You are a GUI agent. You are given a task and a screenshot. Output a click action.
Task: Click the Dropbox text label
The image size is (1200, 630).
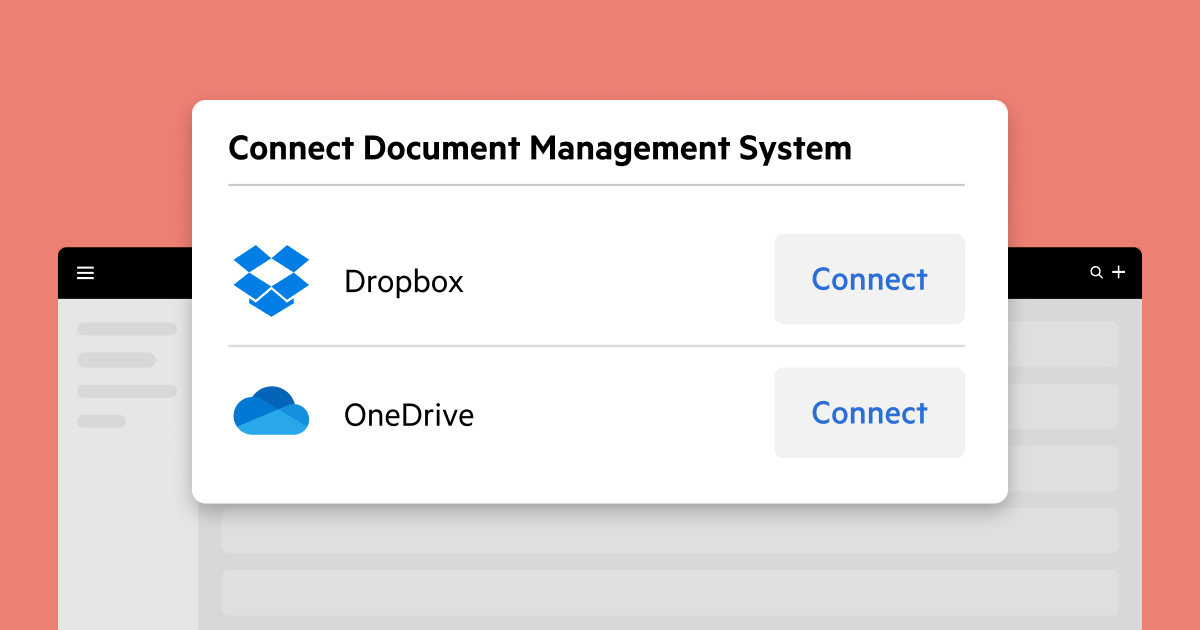(x=404, y=282)
